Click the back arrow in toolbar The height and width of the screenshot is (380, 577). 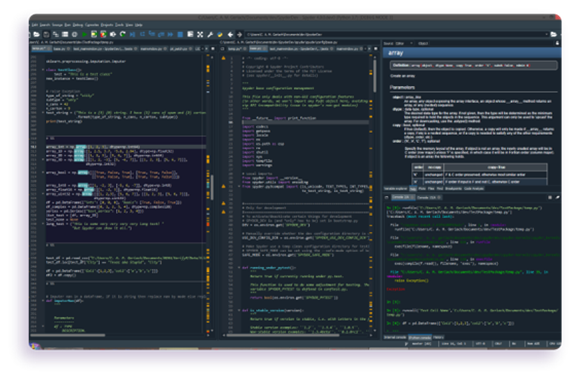pyautogui.click(x=230, y=34)
